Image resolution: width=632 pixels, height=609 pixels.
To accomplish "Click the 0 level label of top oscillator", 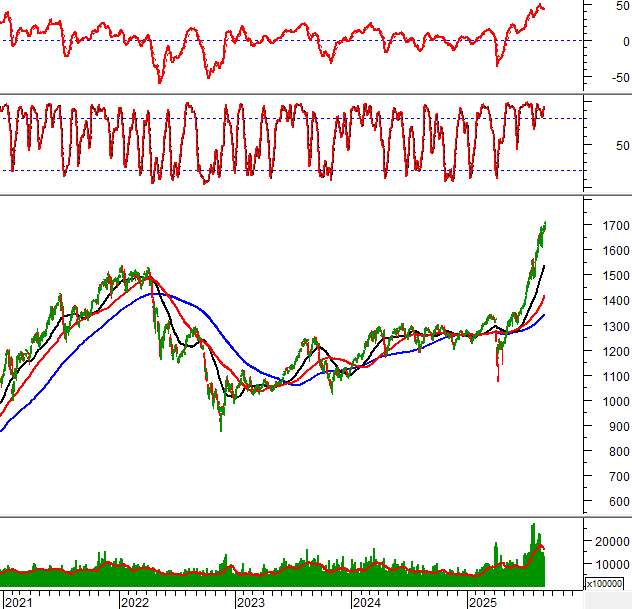I will click(595, 41).
